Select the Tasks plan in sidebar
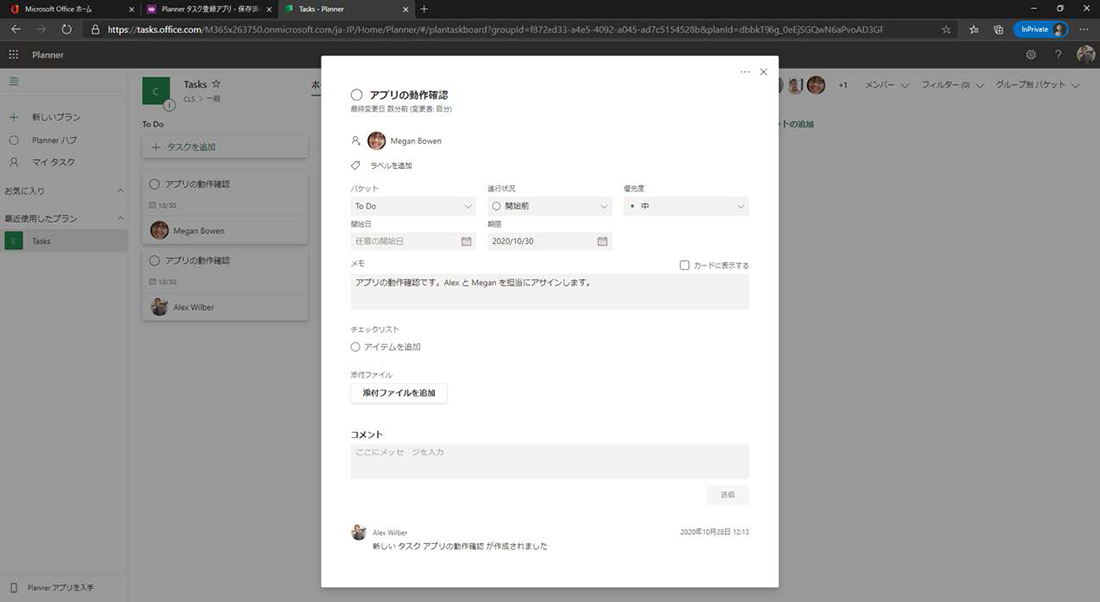The height and width of the screenshot is (602, 1100). 64,241
